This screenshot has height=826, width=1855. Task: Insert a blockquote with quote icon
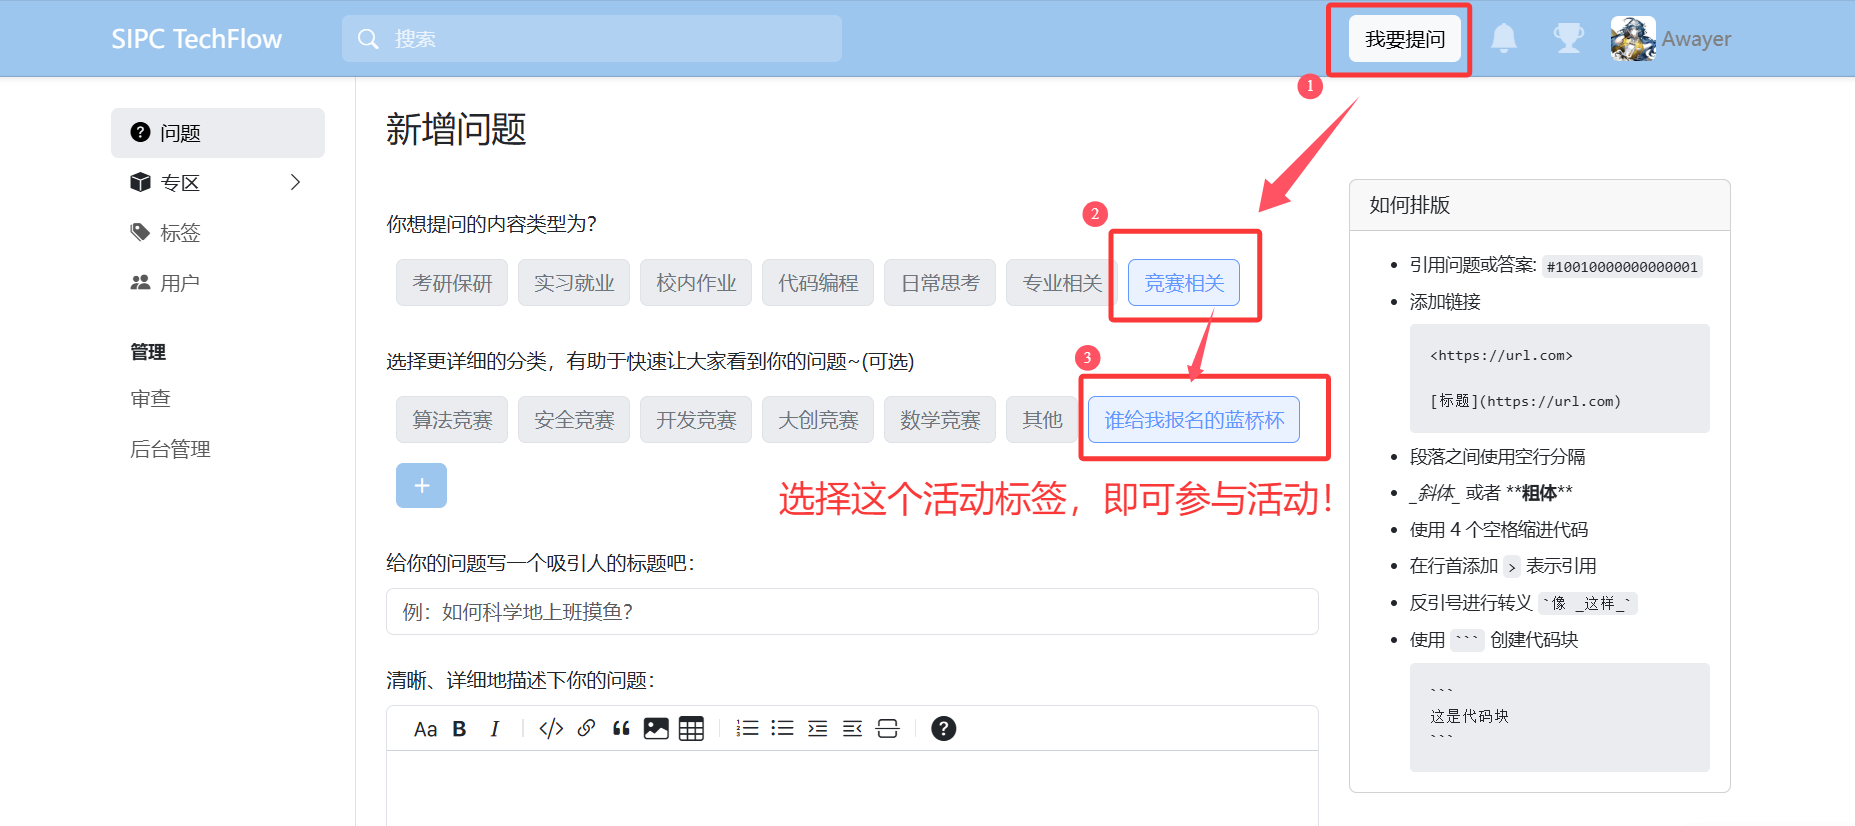621,728
